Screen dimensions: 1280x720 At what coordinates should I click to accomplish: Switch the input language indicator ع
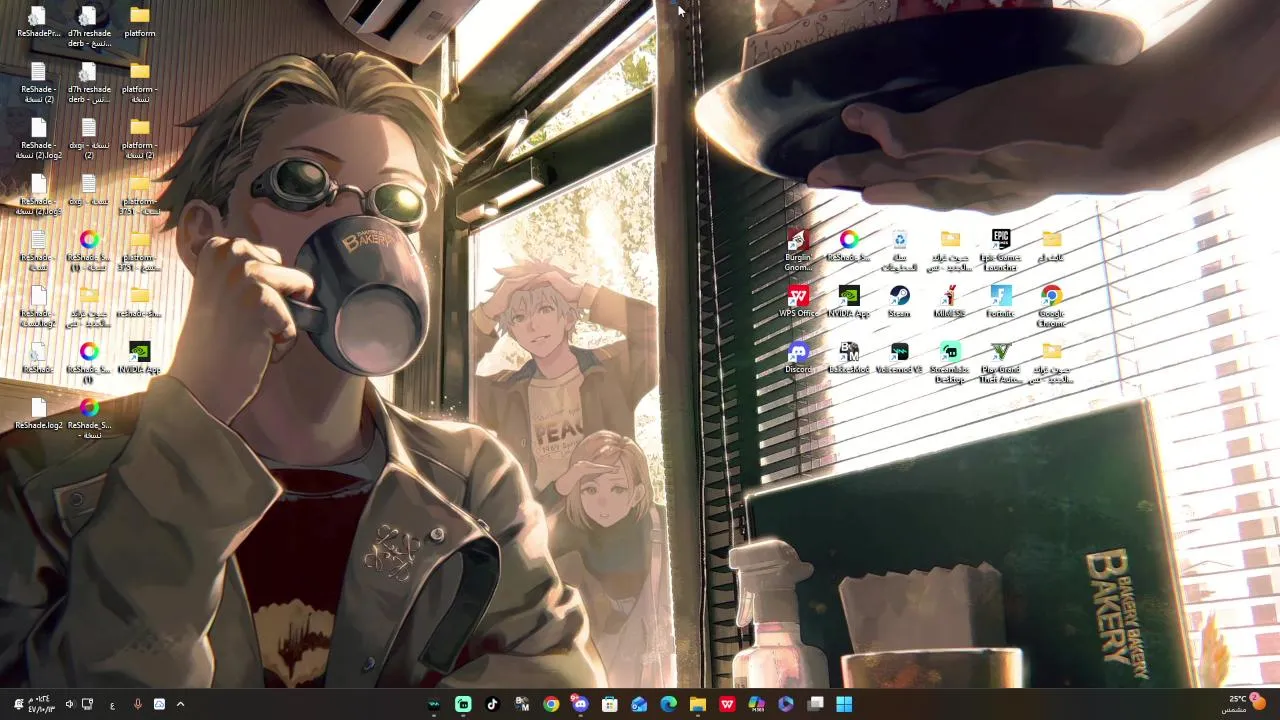pyautogui.click(x=112, y=704)
